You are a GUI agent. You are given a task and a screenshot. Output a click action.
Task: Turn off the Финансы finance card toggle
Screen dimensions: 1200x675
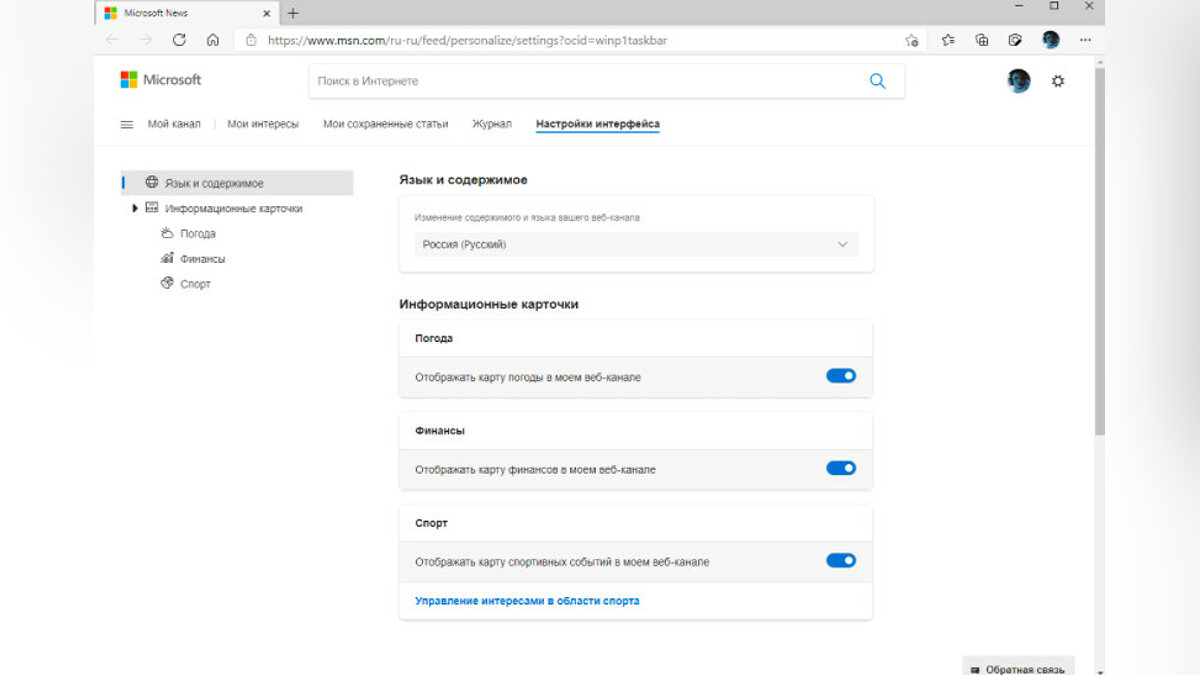coord(841,468)
